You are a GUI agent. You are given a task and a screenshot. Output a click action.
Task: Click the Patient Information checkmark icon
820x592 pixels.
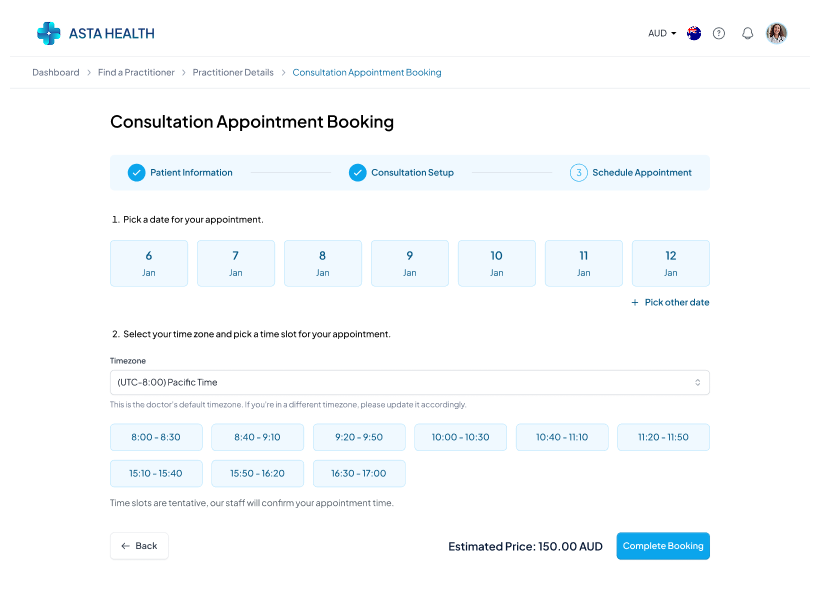(x=137, y=172)
